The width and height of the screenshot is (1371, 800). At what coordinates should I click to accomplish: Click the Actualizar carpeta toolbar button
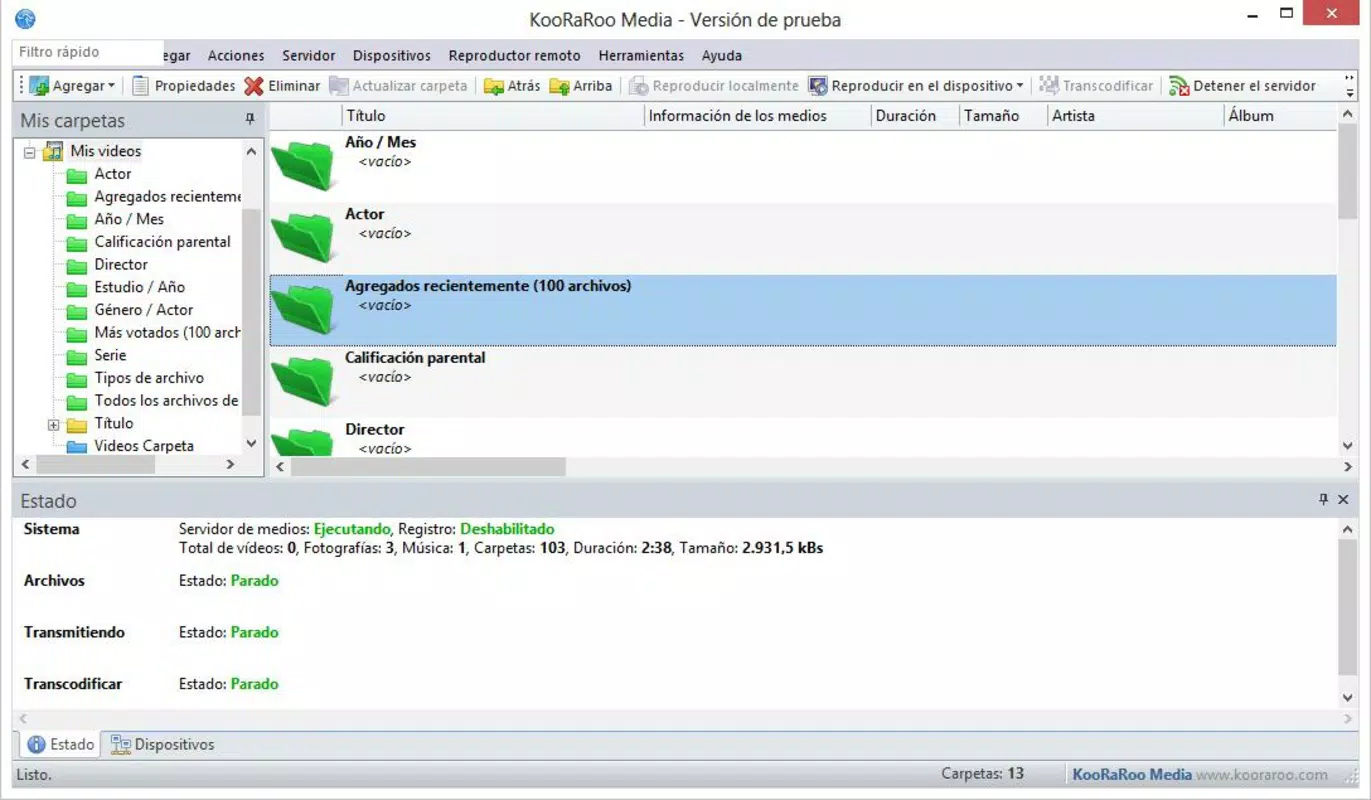pos(398,86)
